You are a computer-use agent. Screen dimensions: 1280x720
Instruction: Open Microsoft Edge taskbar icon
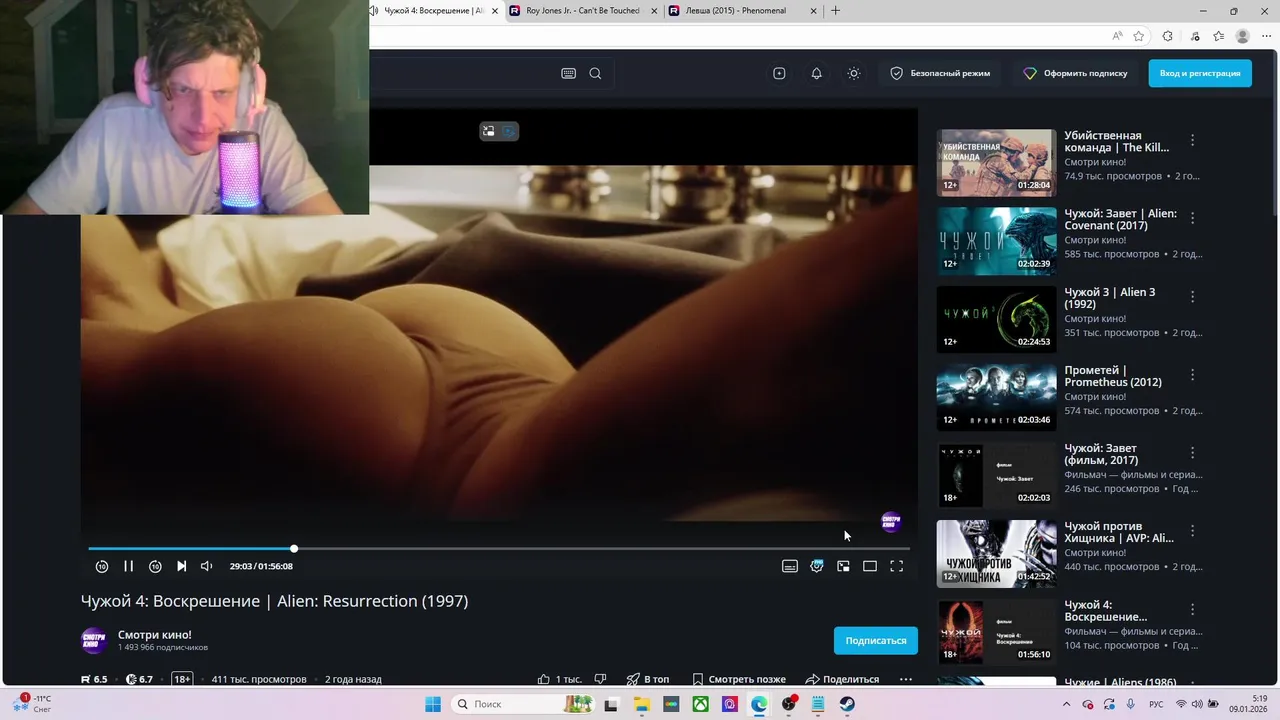click(x=759, y=704)
